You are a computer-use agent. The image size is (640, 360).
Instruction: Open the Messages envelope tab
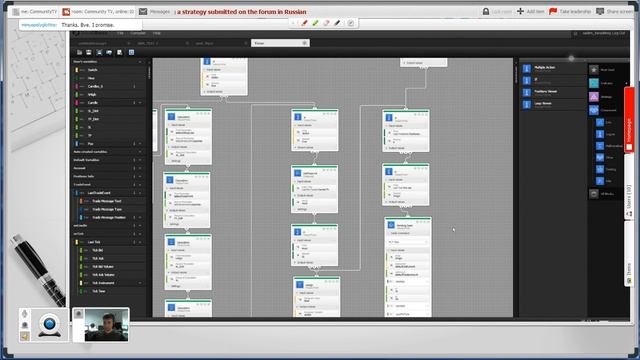coord(154,12)
